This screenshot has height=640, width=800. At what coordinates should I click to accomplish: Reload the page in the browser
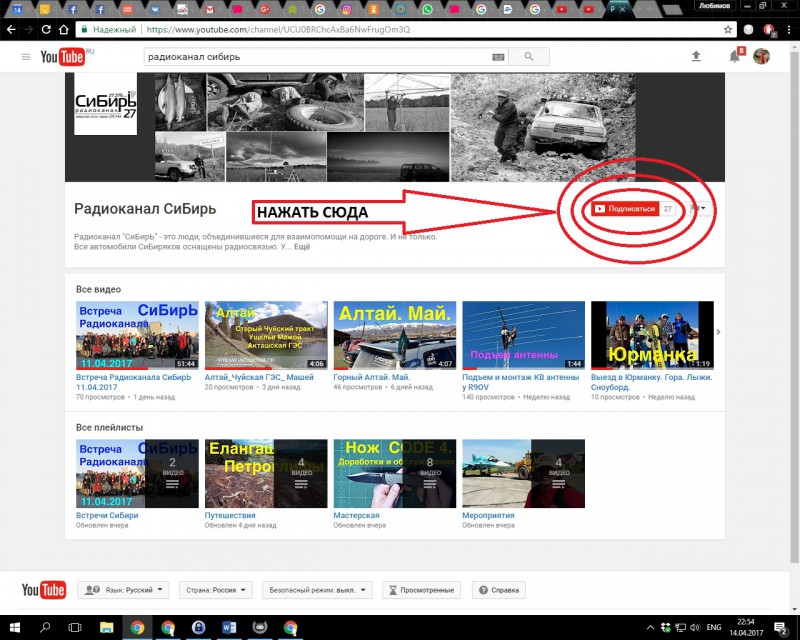[46, 30]
